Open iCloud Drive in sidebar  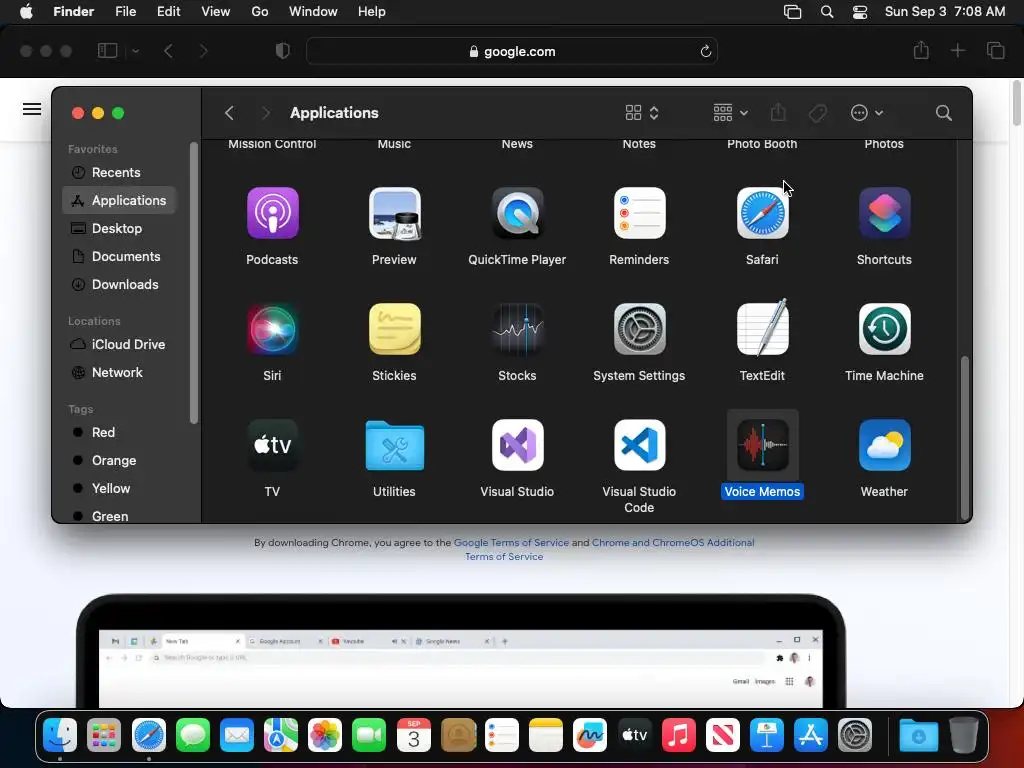point(119,344)
